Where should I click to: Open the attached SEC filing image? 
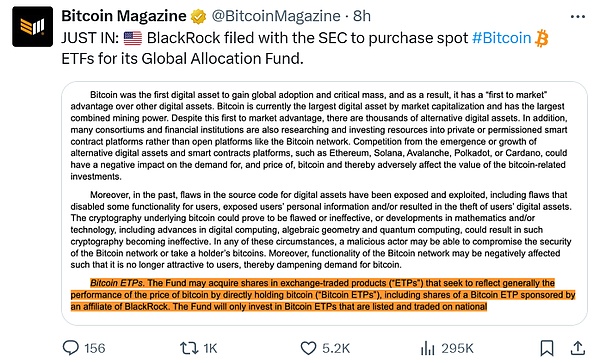click(x=324, y=203)
